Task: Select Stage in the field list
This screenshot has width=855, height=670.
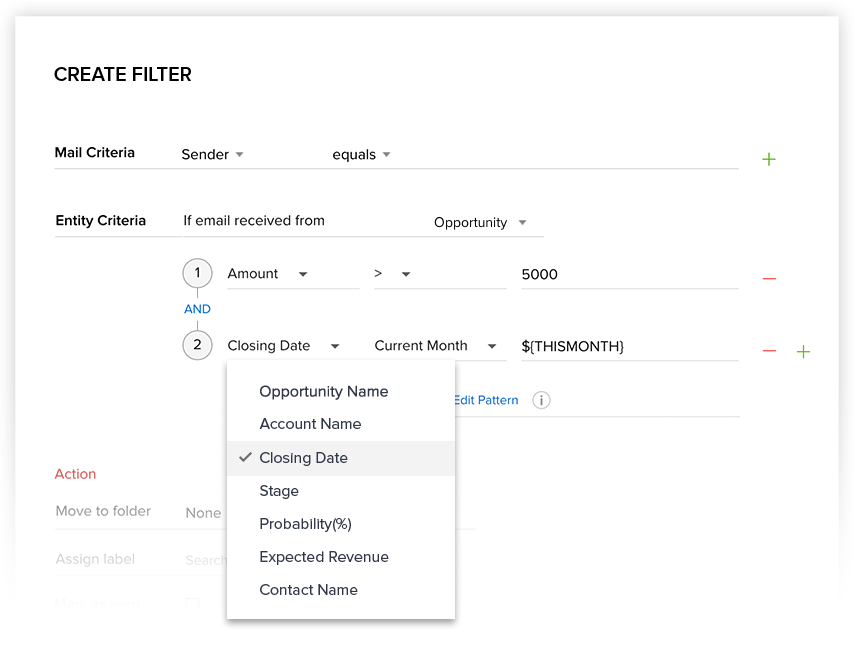Action: pos(279,491)
